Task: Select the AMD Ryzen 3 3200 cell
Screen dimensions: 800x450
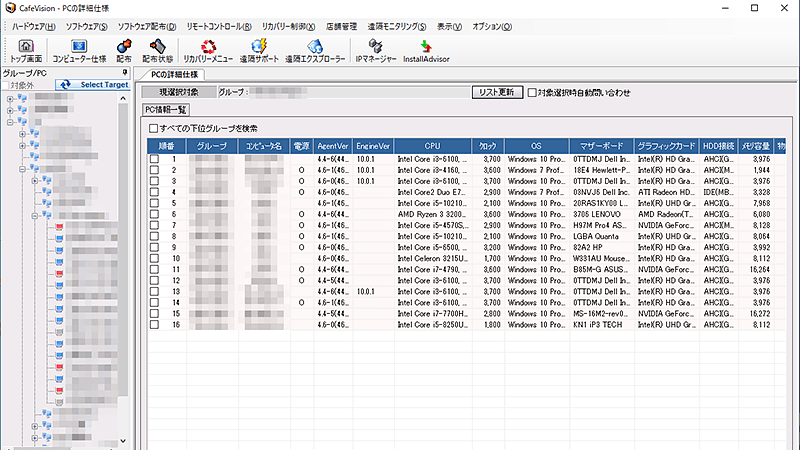Action: [432, 214]
